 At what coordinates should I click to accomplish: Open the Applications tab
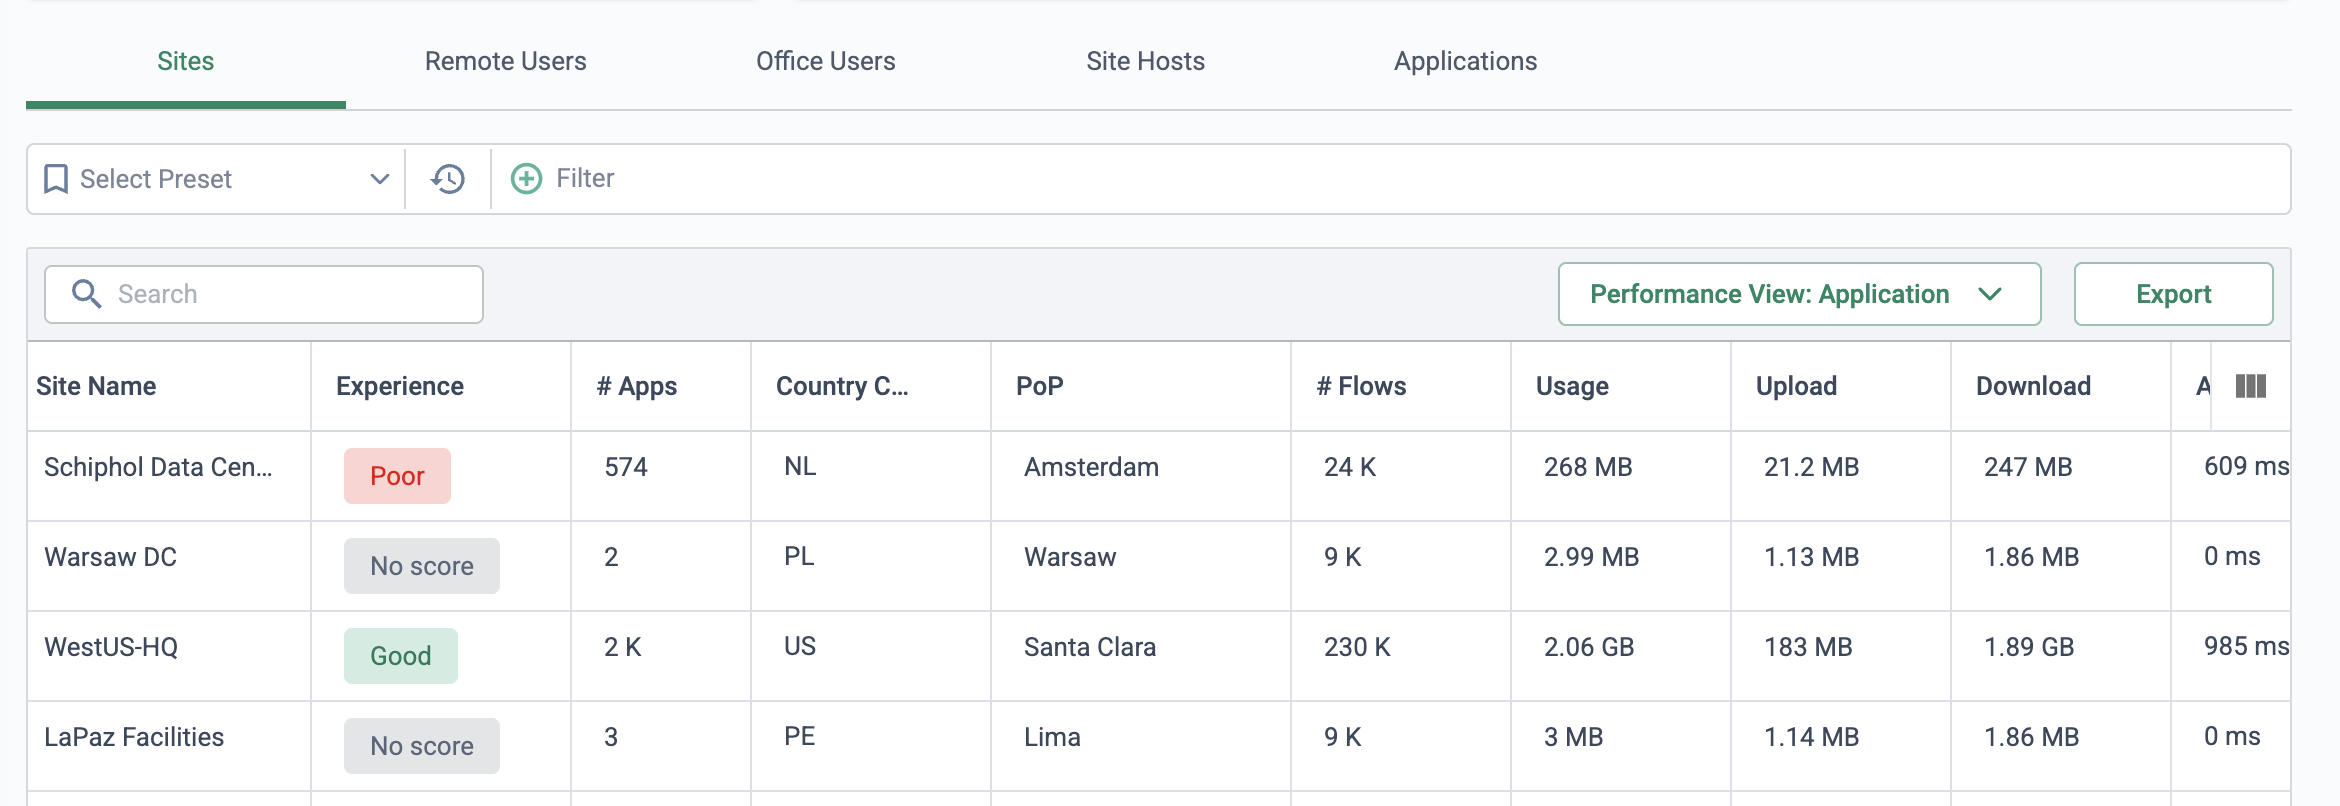tap(1466, 62)
